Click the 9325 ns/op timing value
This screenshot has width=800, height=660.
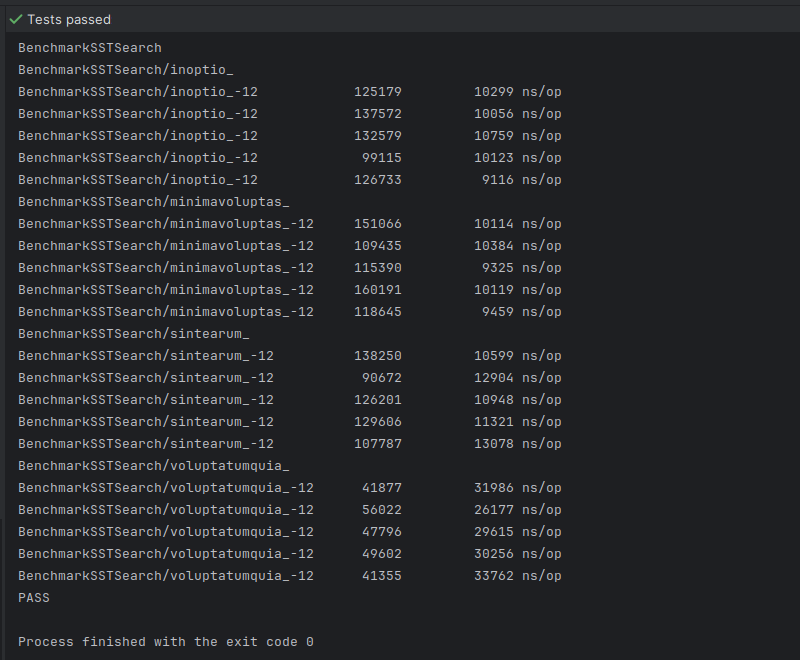[x=522, y=268]
